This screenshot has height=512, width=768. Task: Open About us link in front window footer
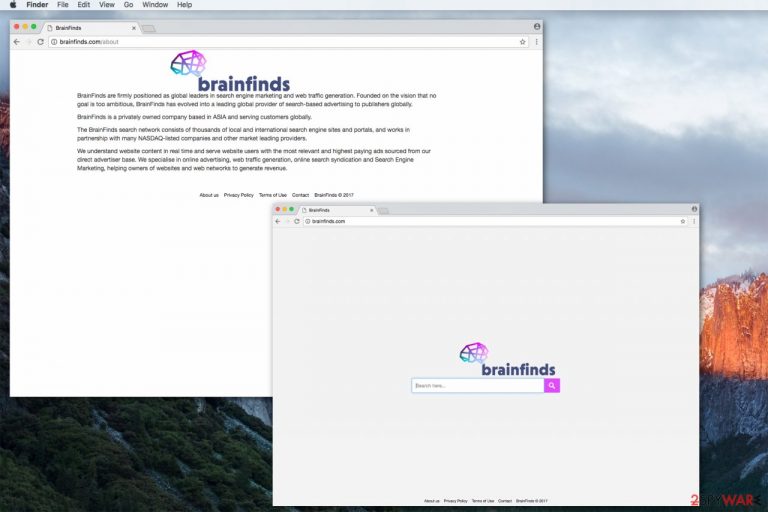pyautogui.click(x=432, y=501)
